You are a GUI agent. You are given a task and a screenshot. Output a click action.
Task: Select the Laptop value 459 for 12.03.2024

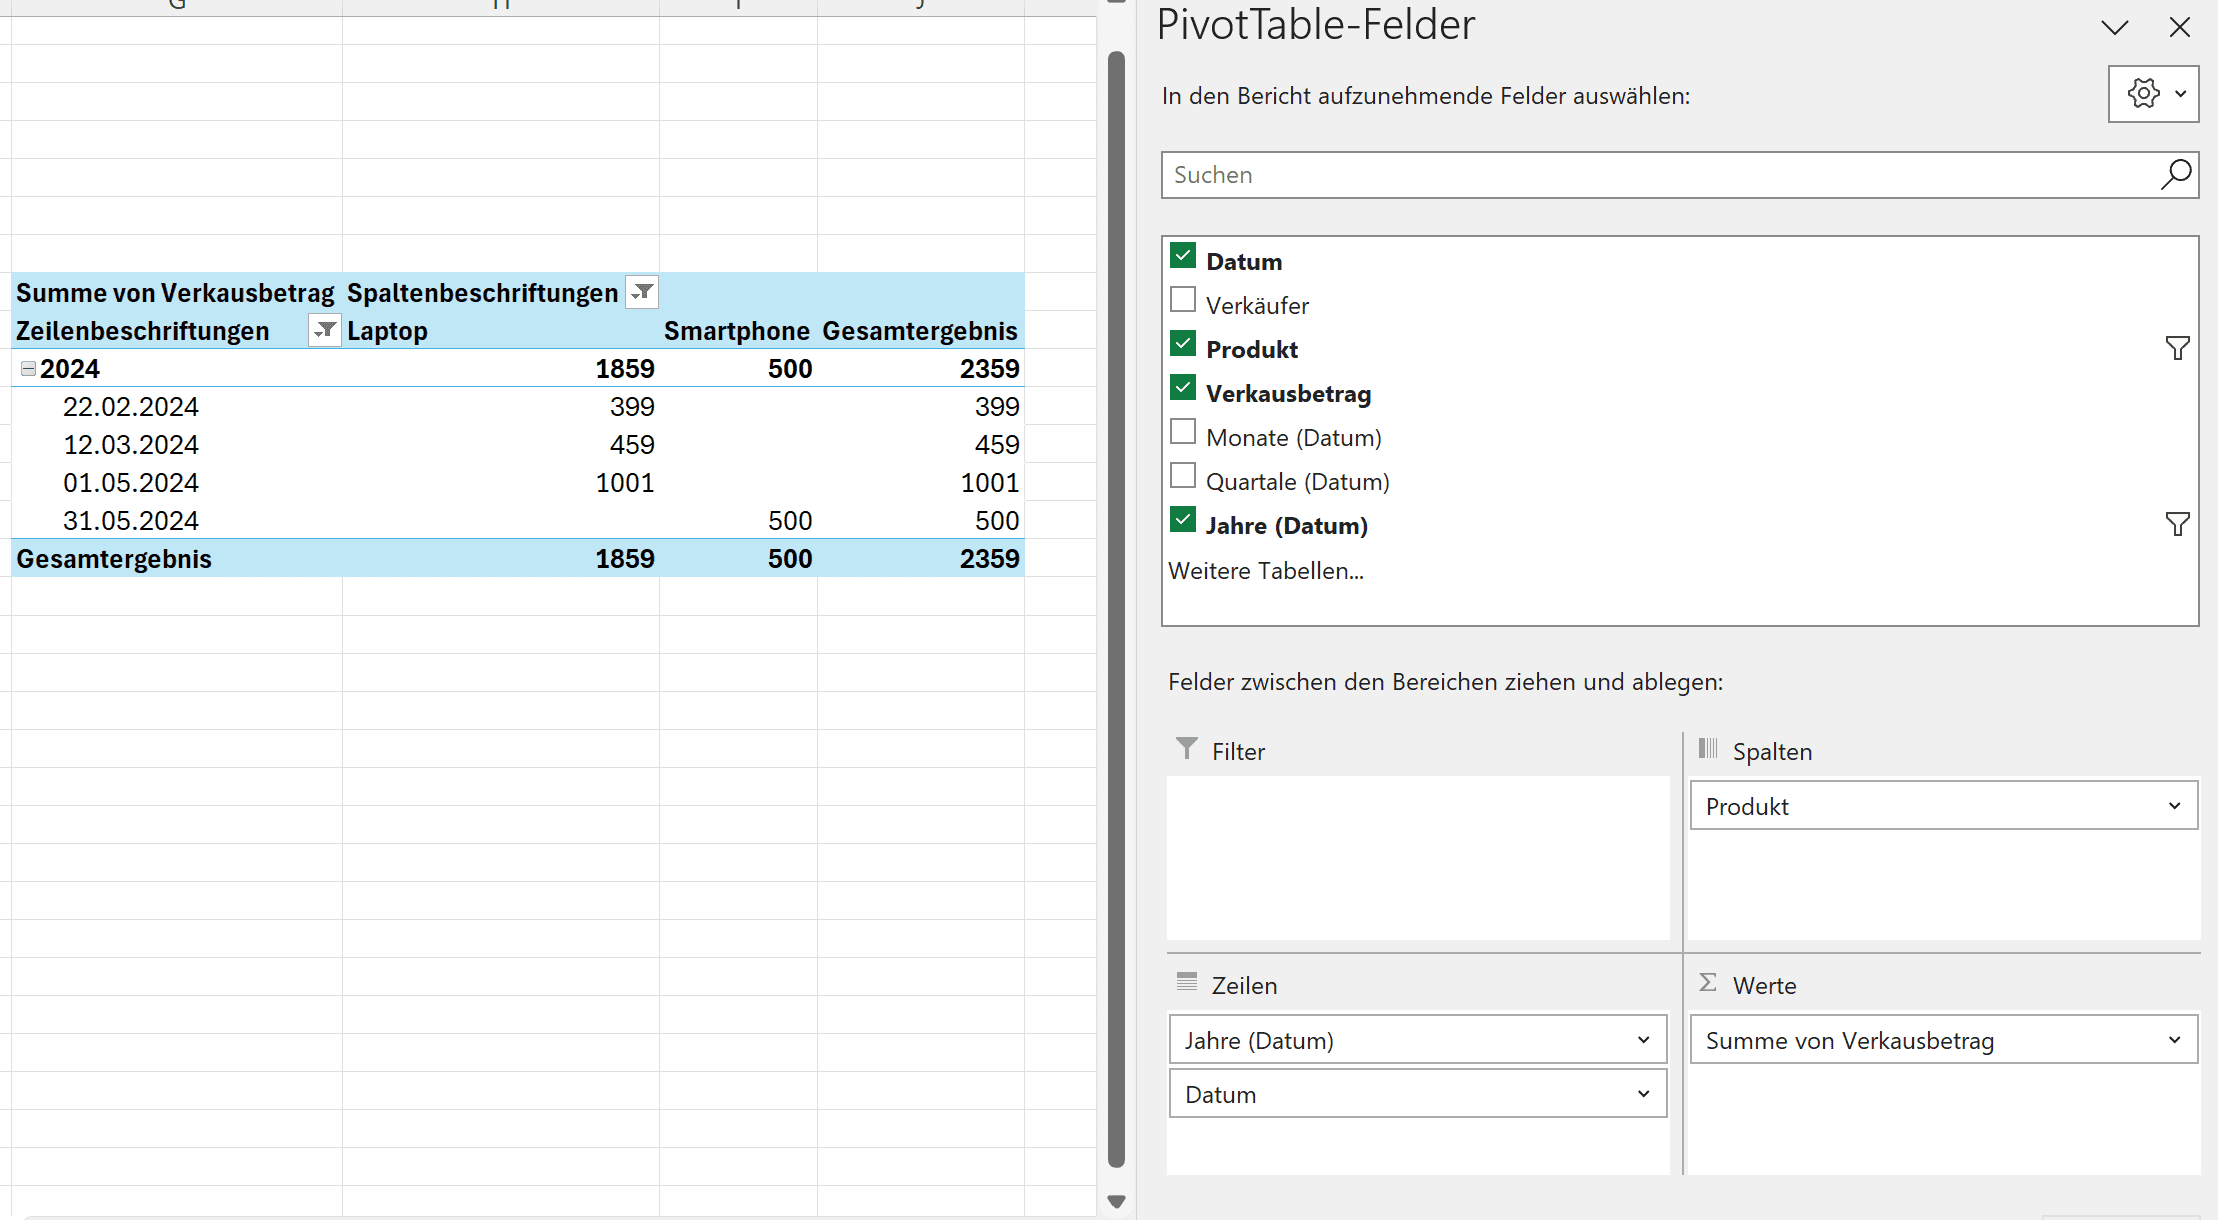coord(501,445)
